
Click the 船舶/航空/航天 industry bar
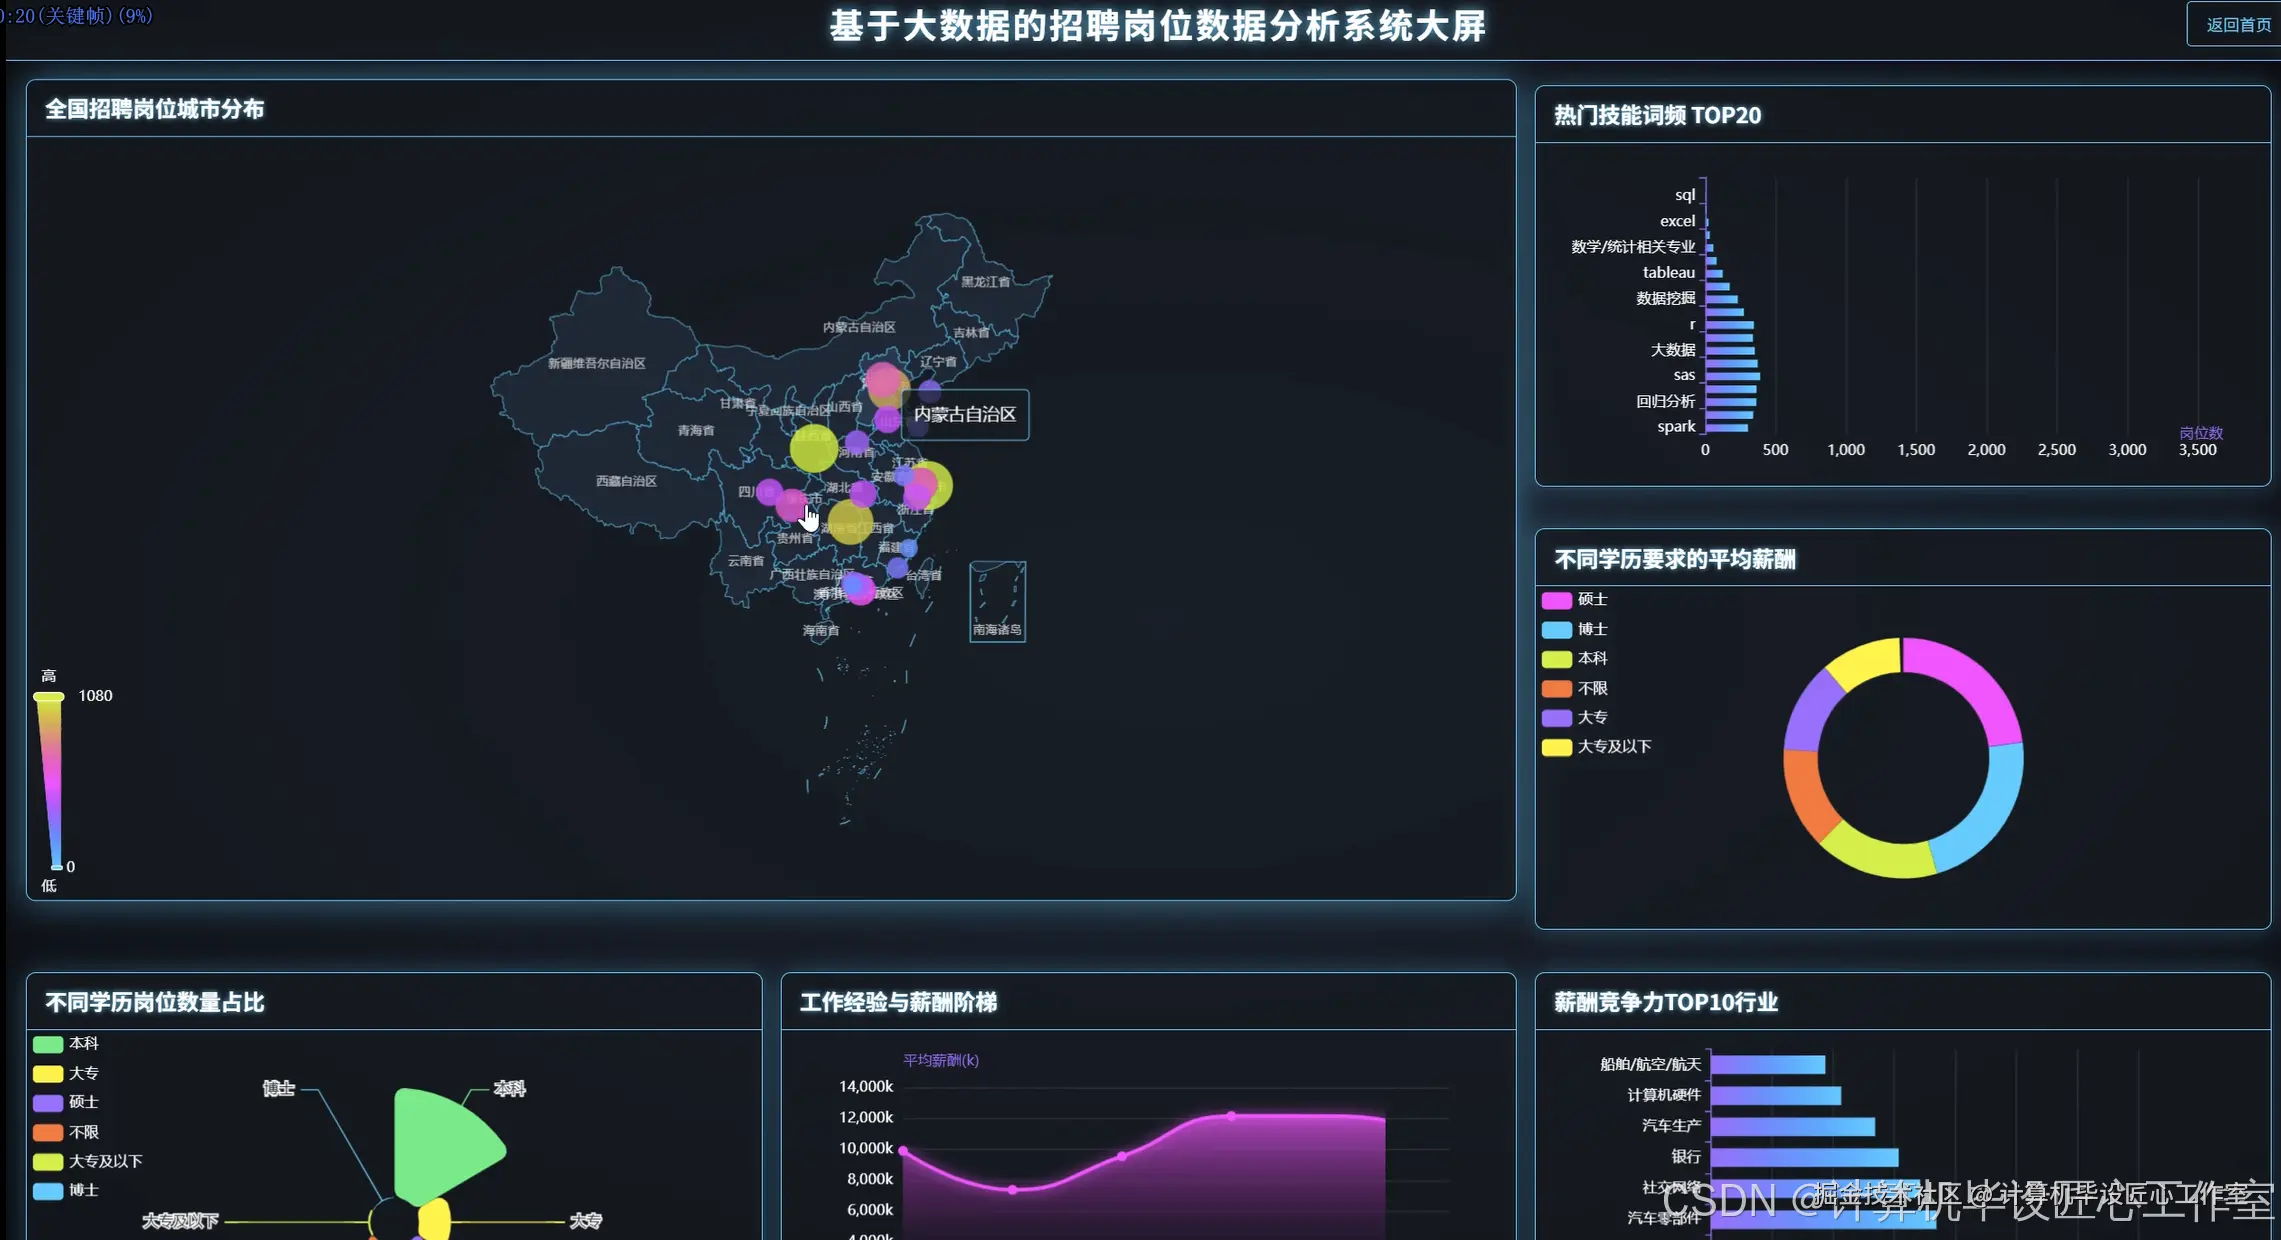[x=1767, y=1065]
